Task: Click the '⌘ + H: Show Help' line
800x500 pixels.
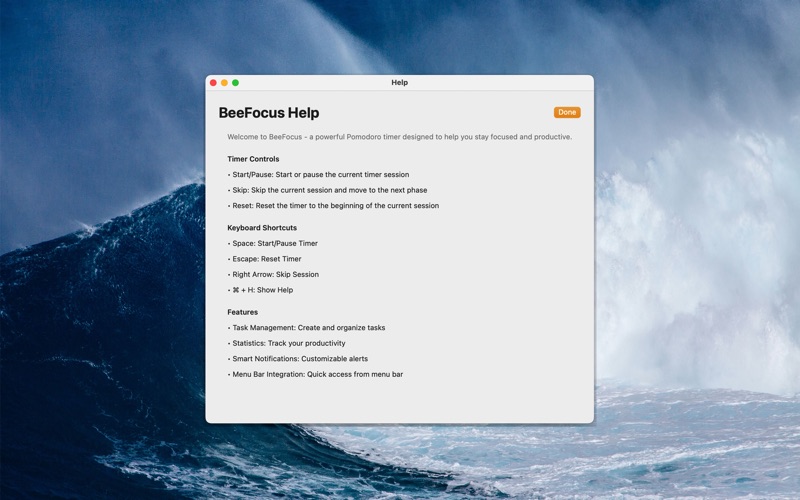Action: [260, 290]
